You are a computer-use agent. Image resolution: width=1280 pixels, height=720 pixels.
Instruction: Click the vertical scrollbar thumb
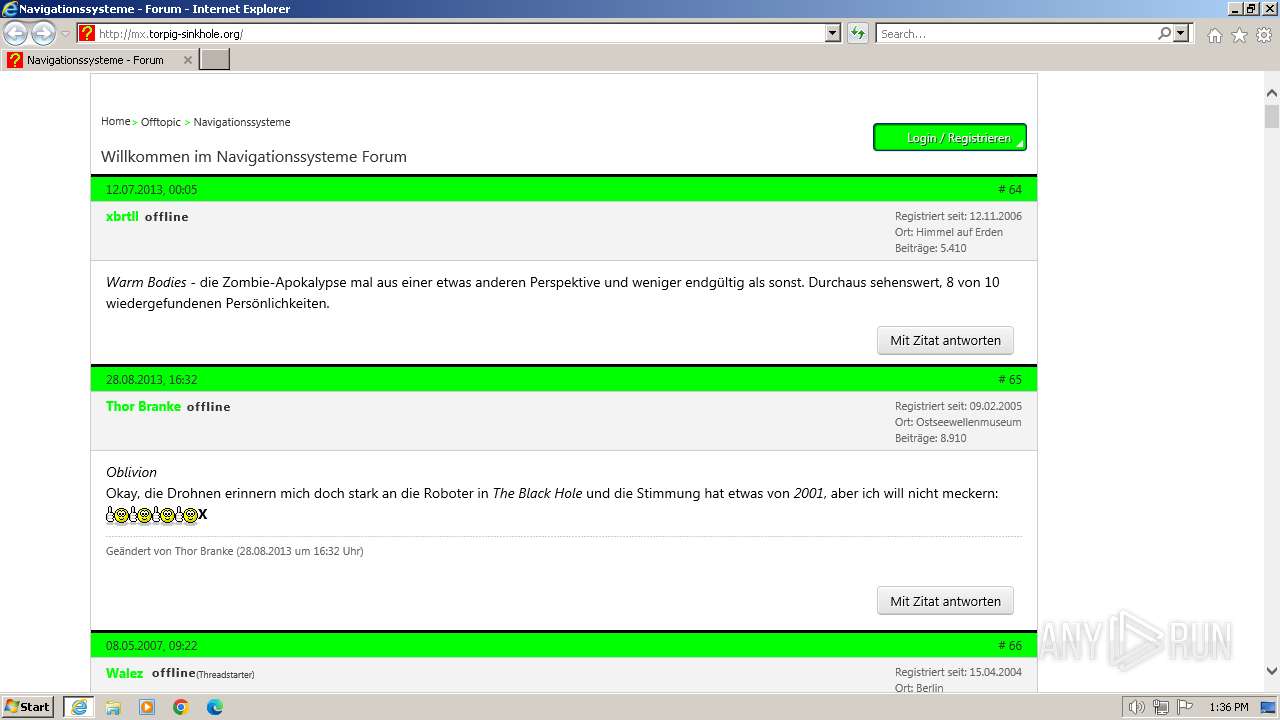tap(1272, 116)
